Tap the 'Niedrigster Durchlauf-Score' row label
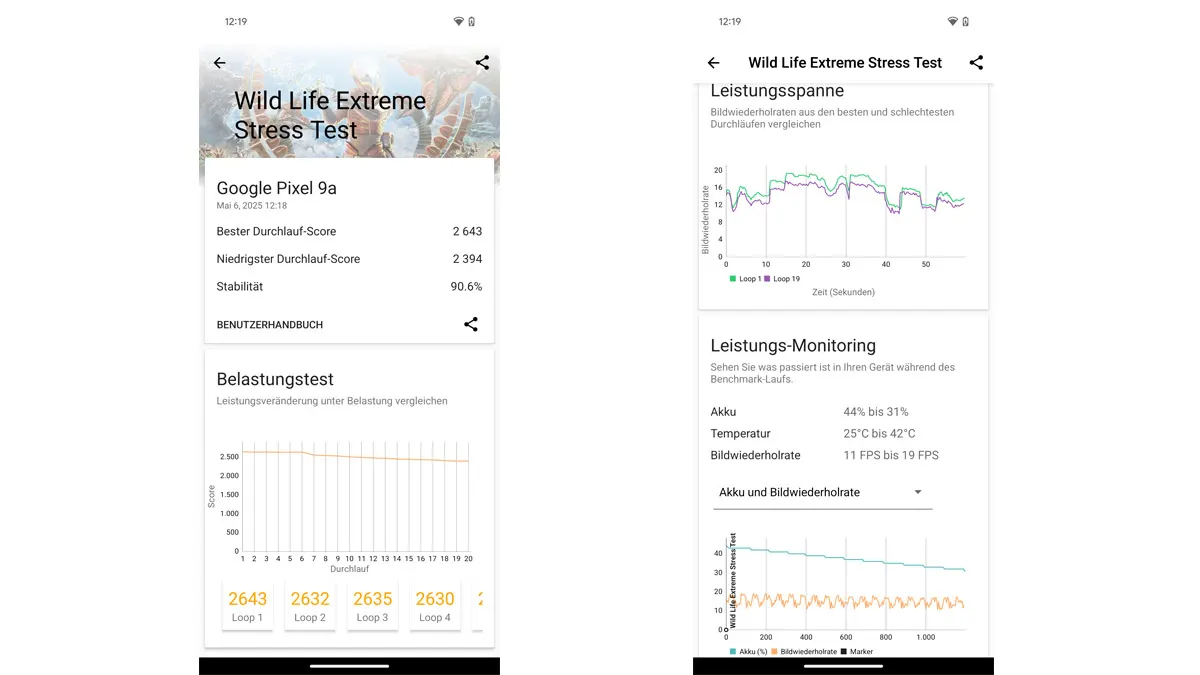 [x=288, y=259]
